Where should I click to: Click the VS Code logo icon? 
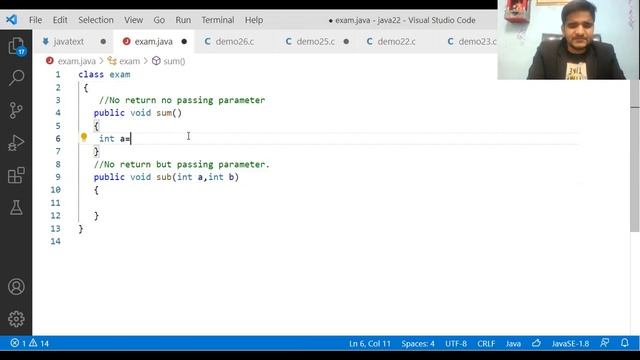pos(11,20)
